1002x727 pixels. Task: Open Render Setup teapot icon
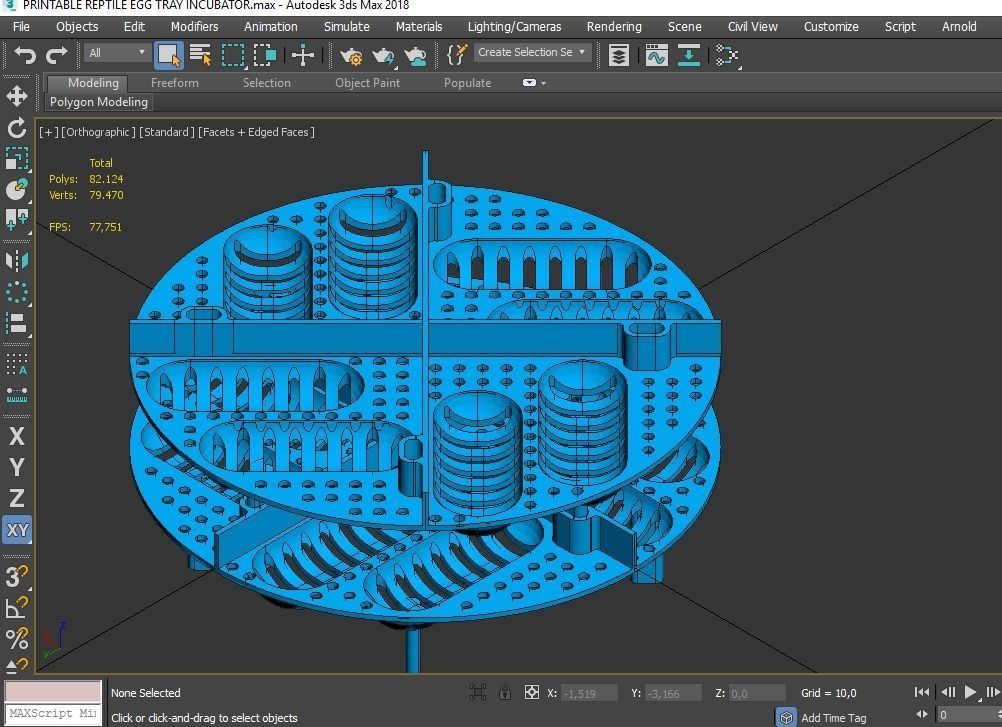click(x=351, y=56)
